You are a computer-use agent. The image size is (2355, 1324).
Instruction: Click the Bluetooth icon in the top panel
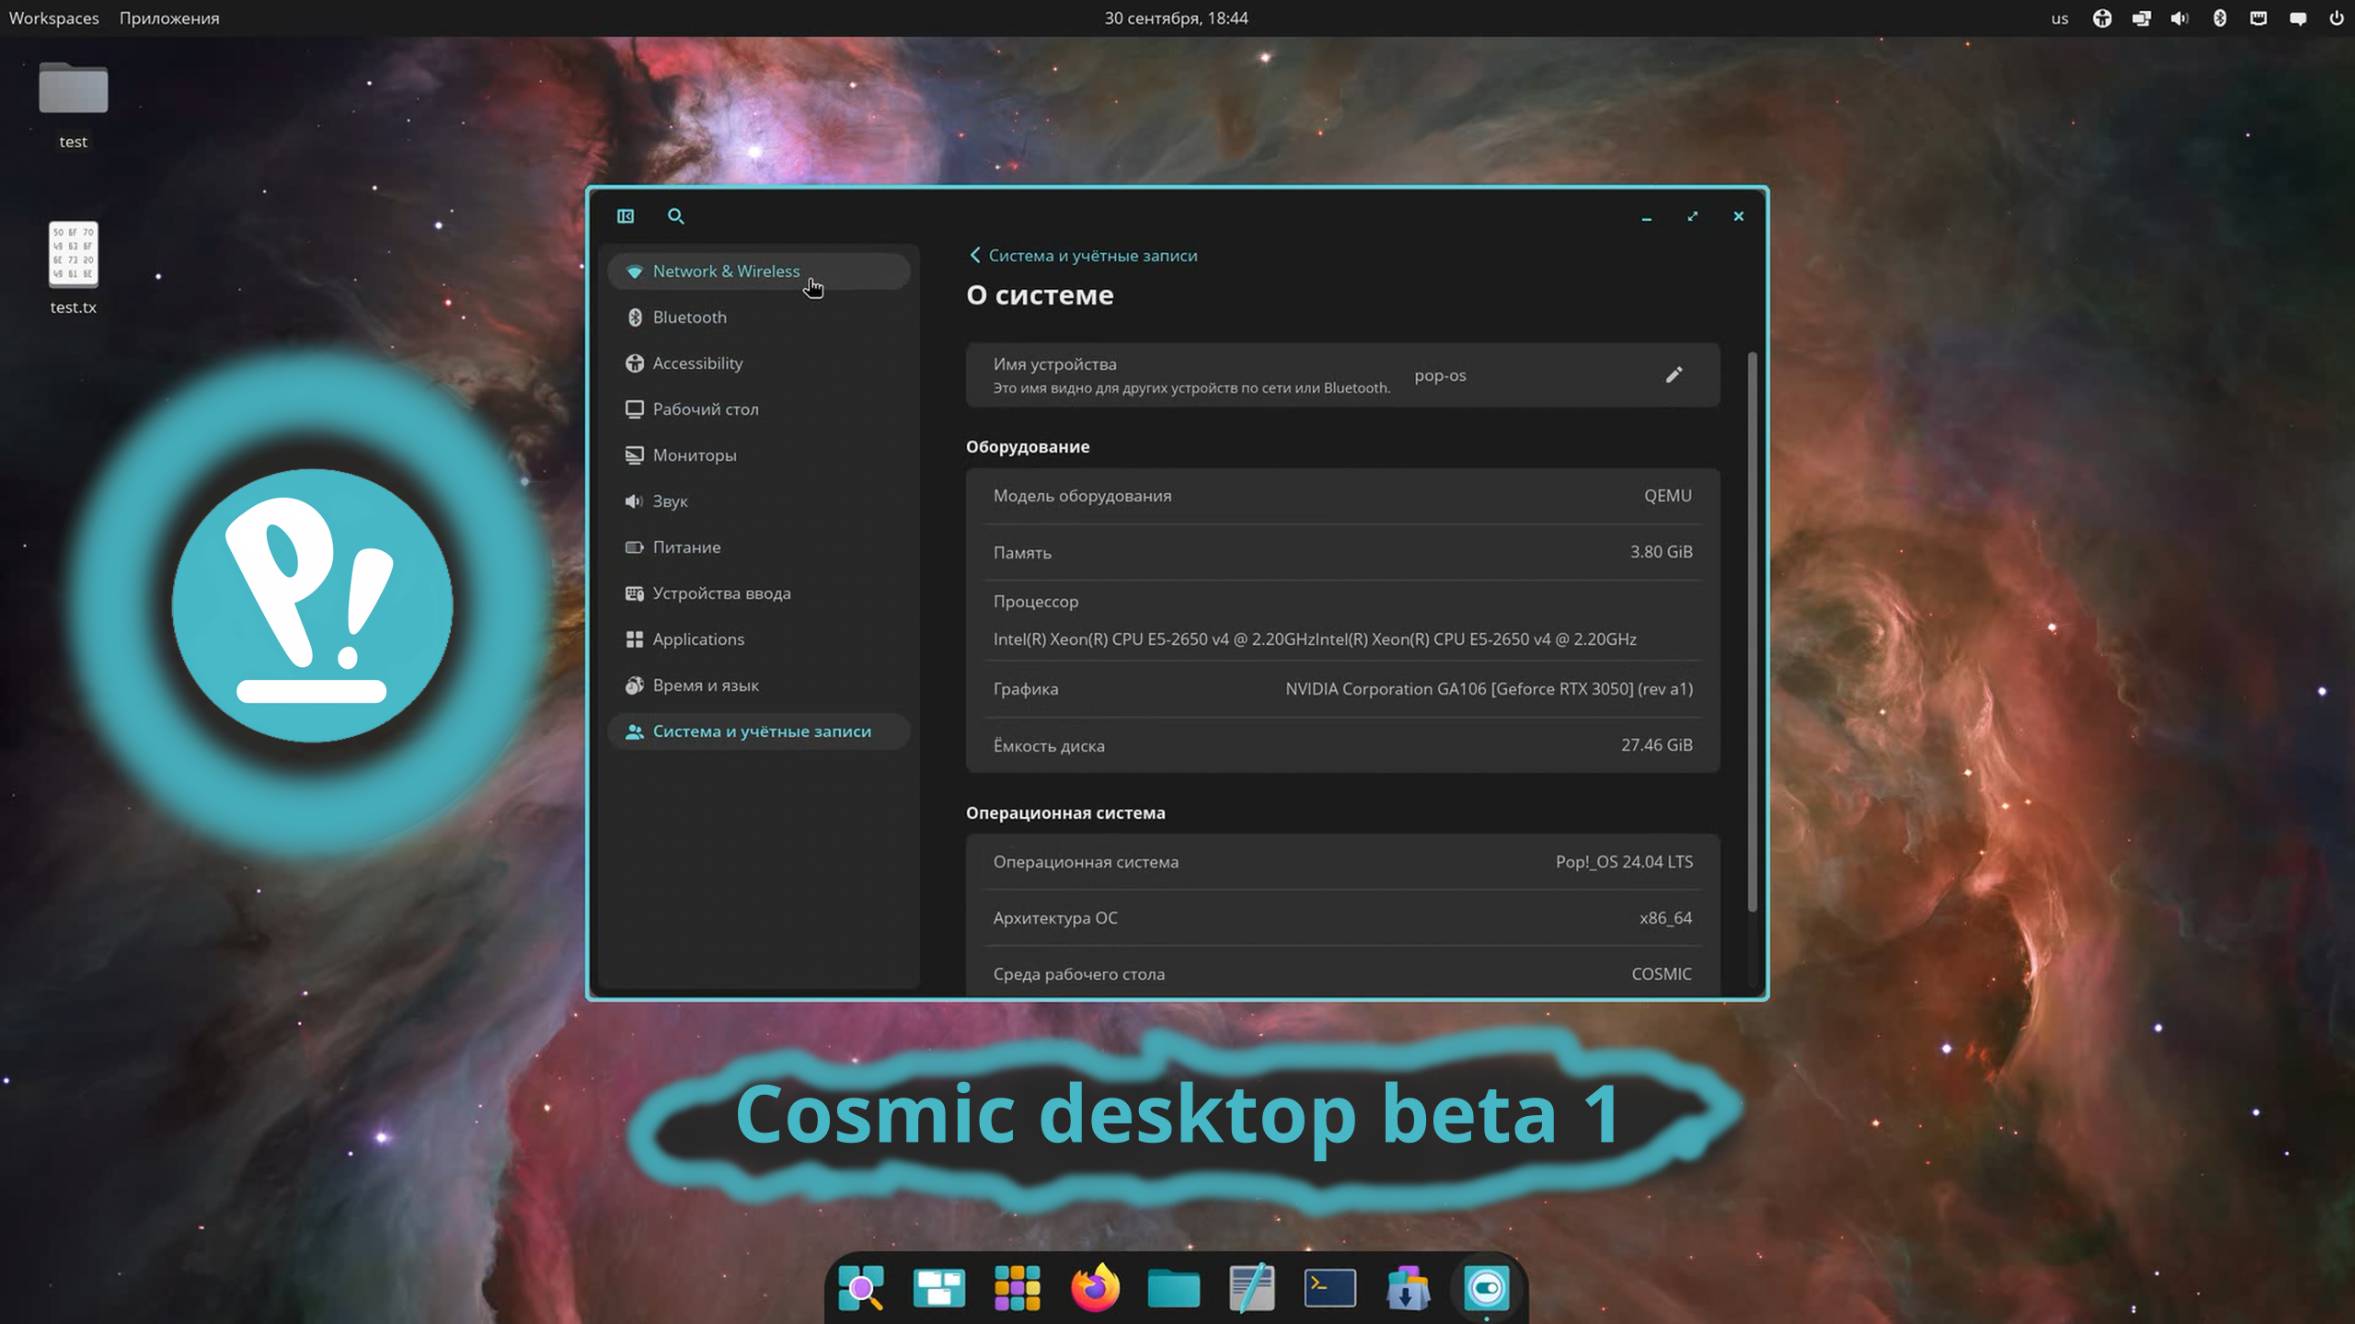click(x=2219, y=17)
